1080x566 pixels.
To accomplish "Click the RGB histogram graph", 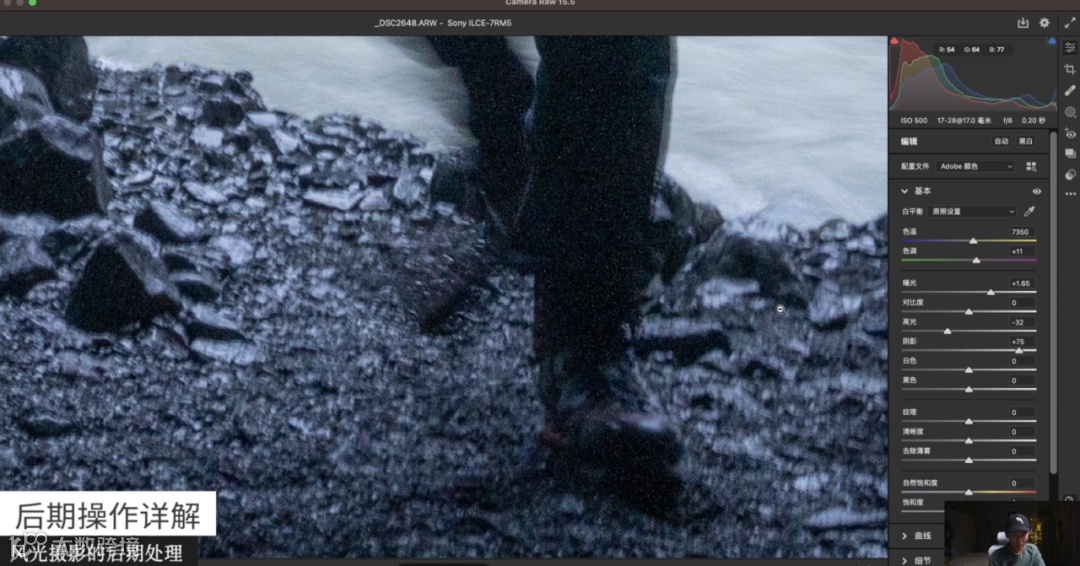I will pyautogui.click(x=973, y=74).
